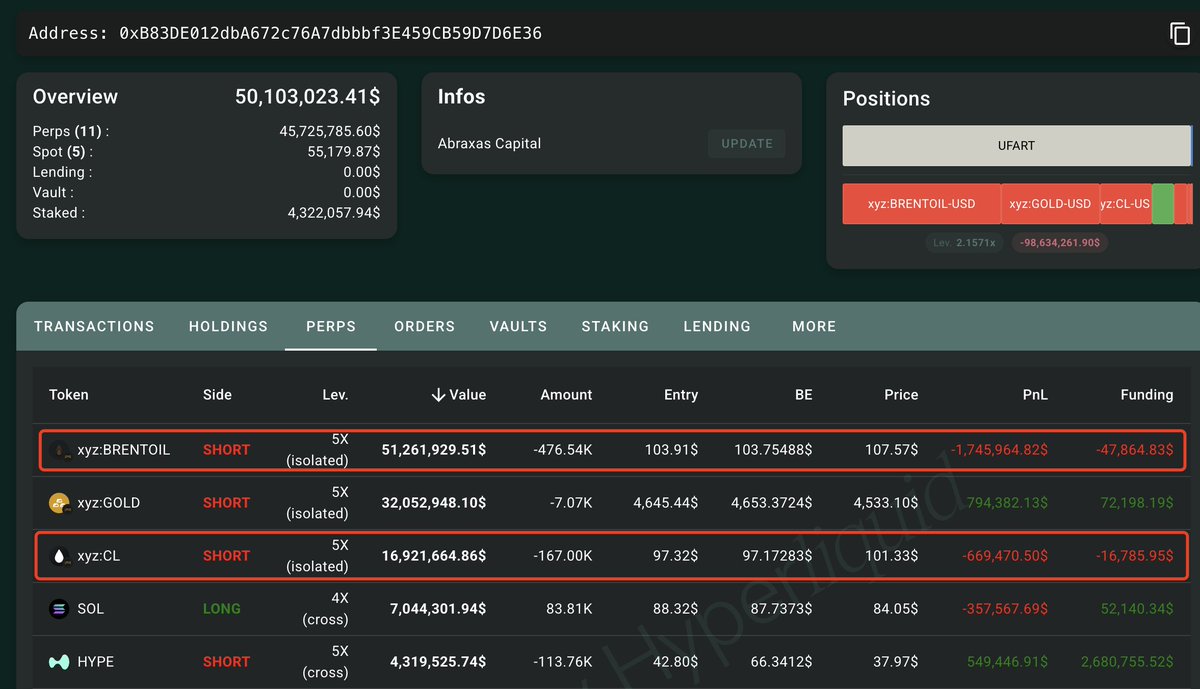The image size is (1200, 689).
Task: Click the xyz:GOLD-USD position segment
Action: (1049, 204)
